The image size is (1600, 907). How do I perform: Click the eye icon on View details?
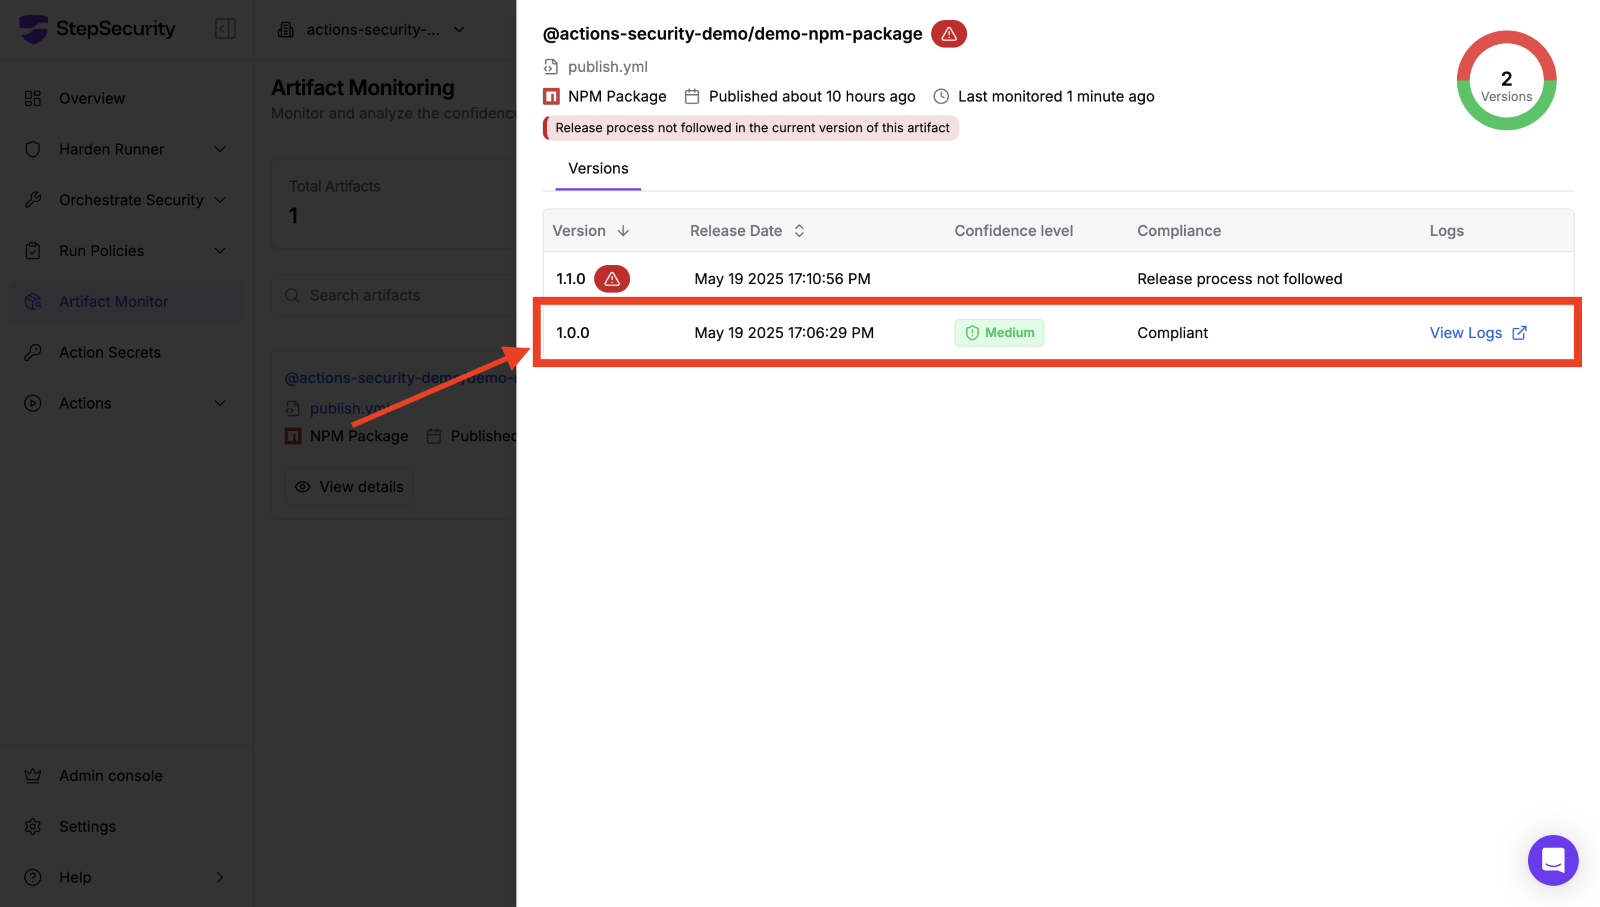(302, 487)
